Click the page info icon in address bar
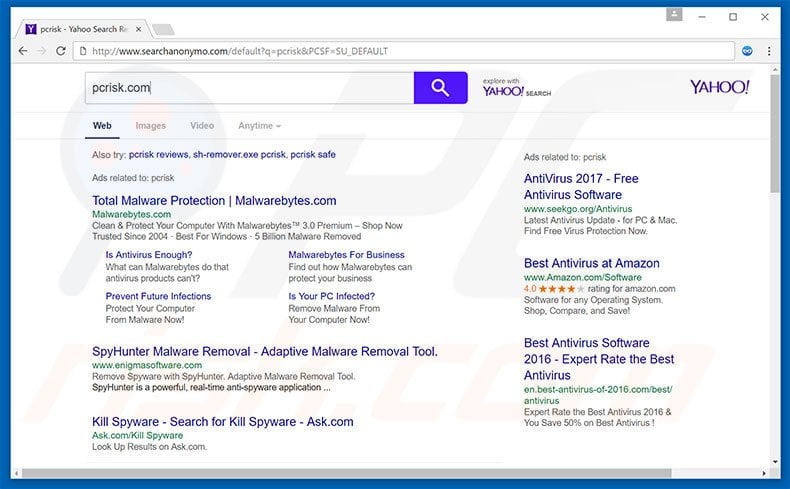 (x=83, y=51)
